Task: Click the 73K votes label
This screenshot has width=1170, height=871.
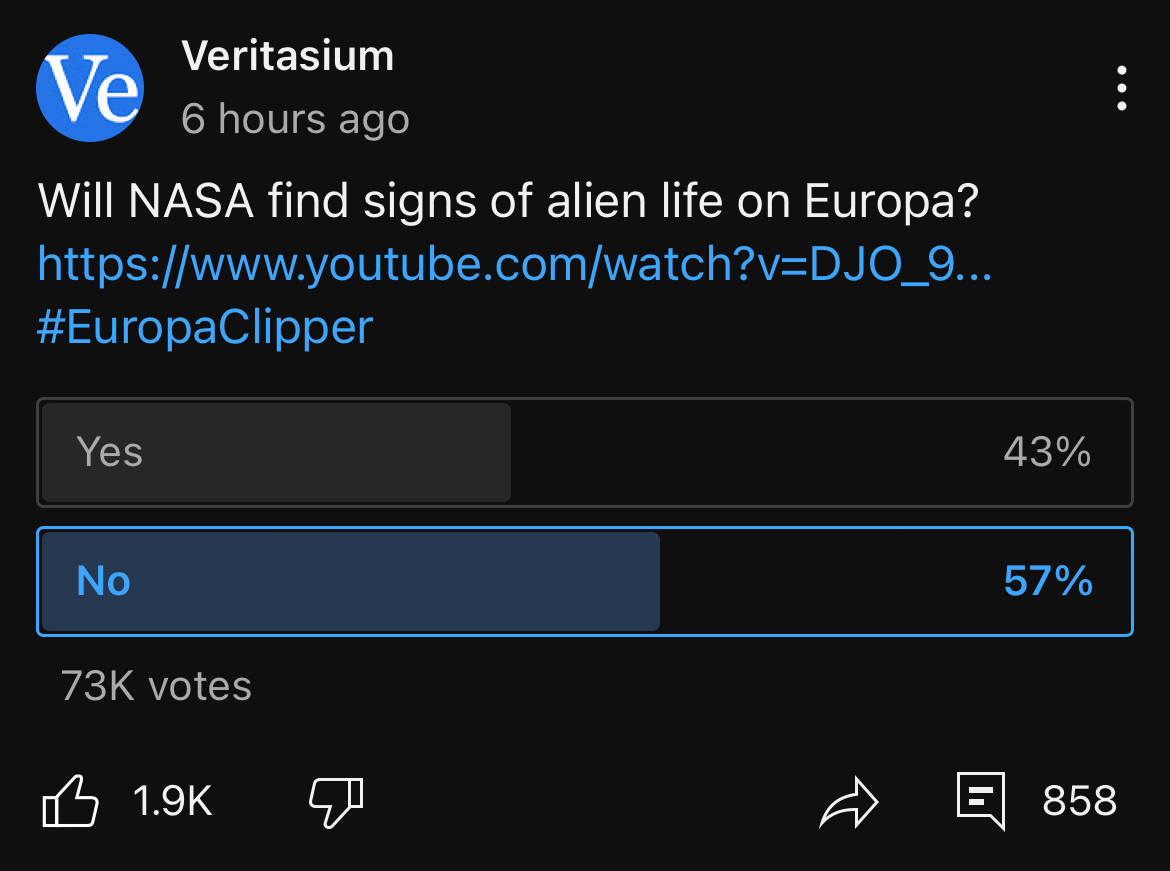Action: [x=156, y=686]
